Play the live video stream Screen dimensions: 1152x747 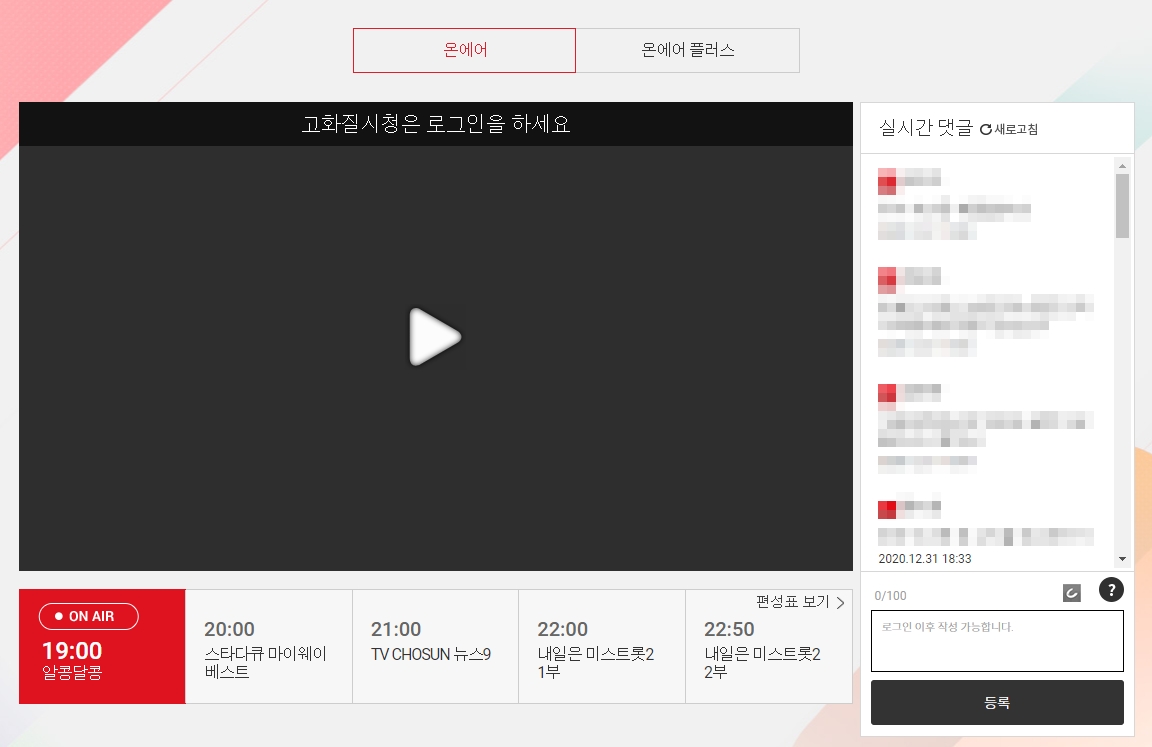[435, 336]
